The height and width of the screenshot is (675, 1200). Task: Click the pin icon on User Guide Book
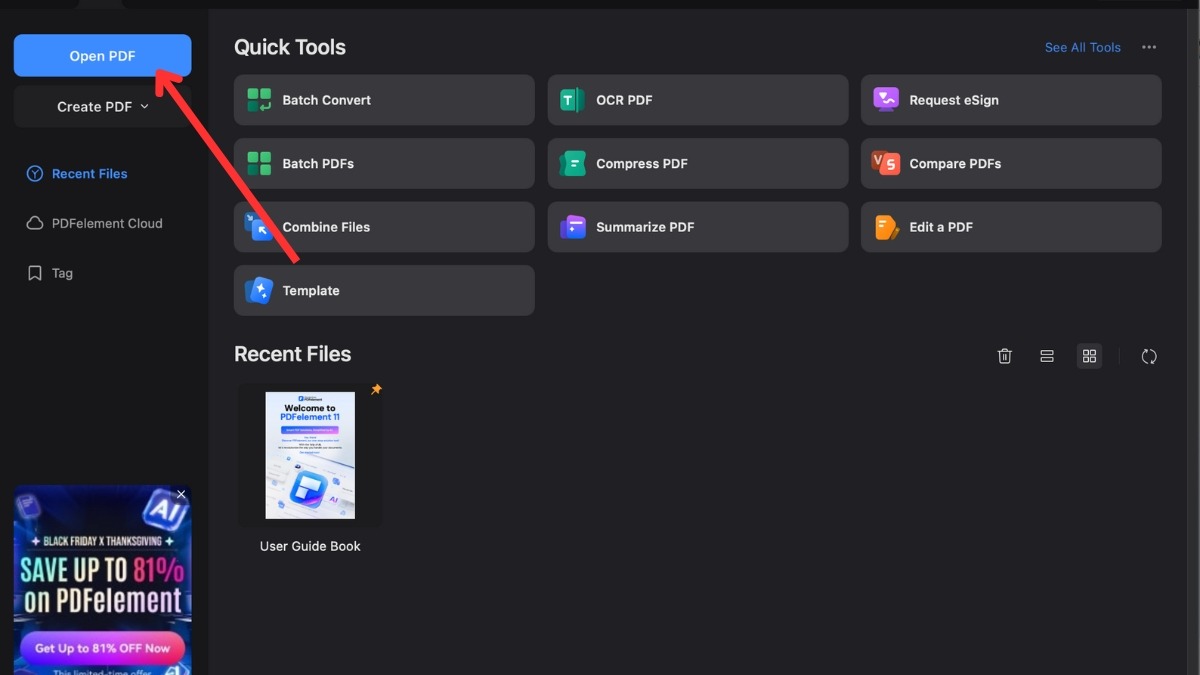(376, 389)
